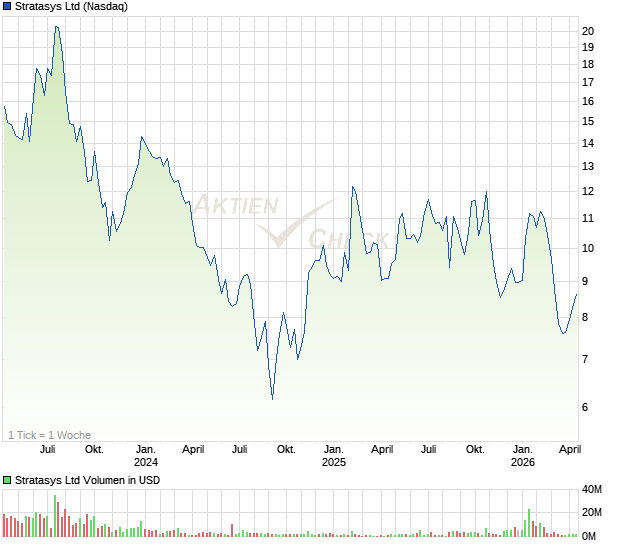Click the blue Stratasys Ltd legend square
Image resolution: width=620 pixels, height=546 pixels.
tap(8, 7)
